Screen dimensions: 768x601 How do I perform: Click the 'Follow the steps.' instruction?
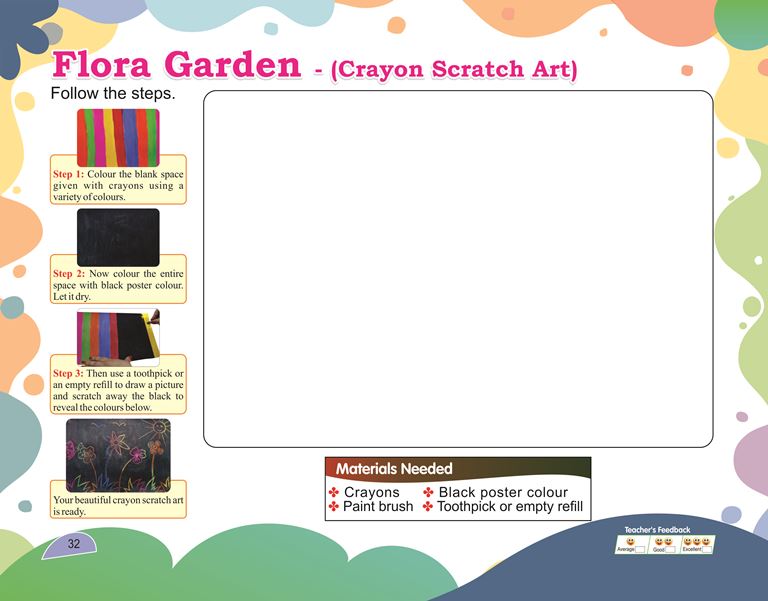tap(113, 93)
